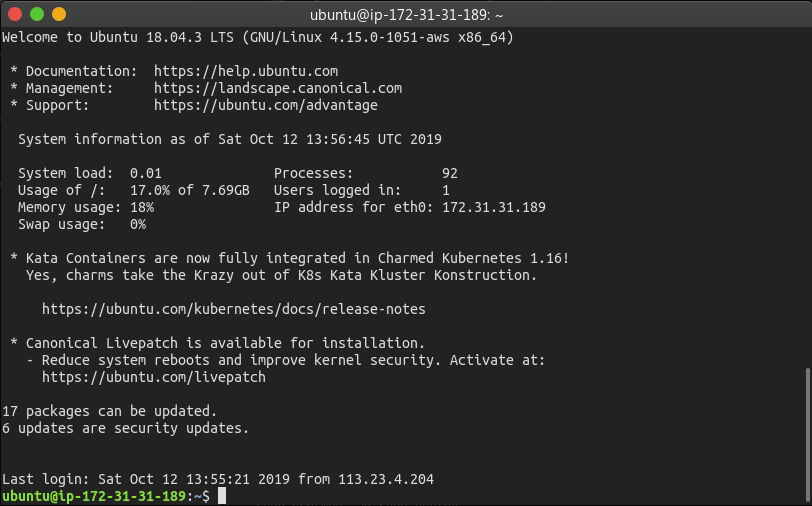Click the red close window button

point(15,14)
